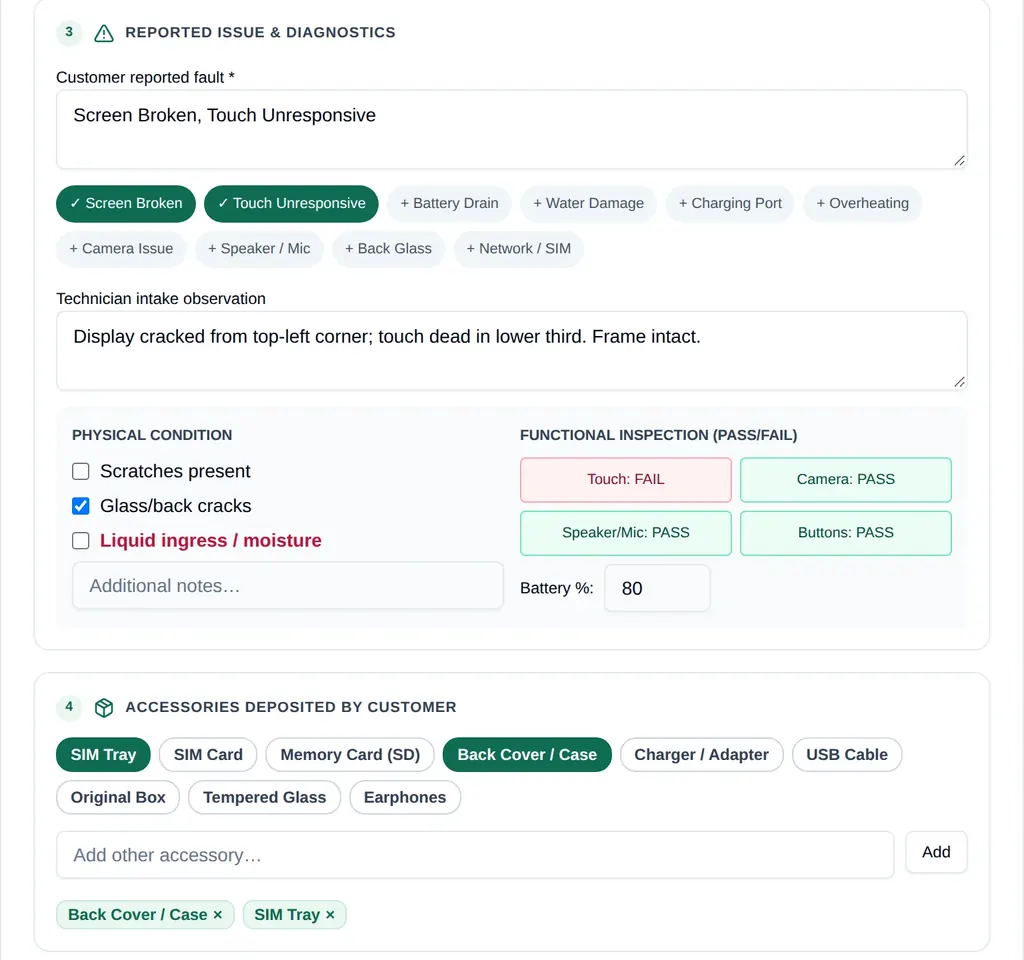Remove the SIM Tray tag
Viewport: 1024px width, 960px height.
pyautogui.click(x=330, y=914)
